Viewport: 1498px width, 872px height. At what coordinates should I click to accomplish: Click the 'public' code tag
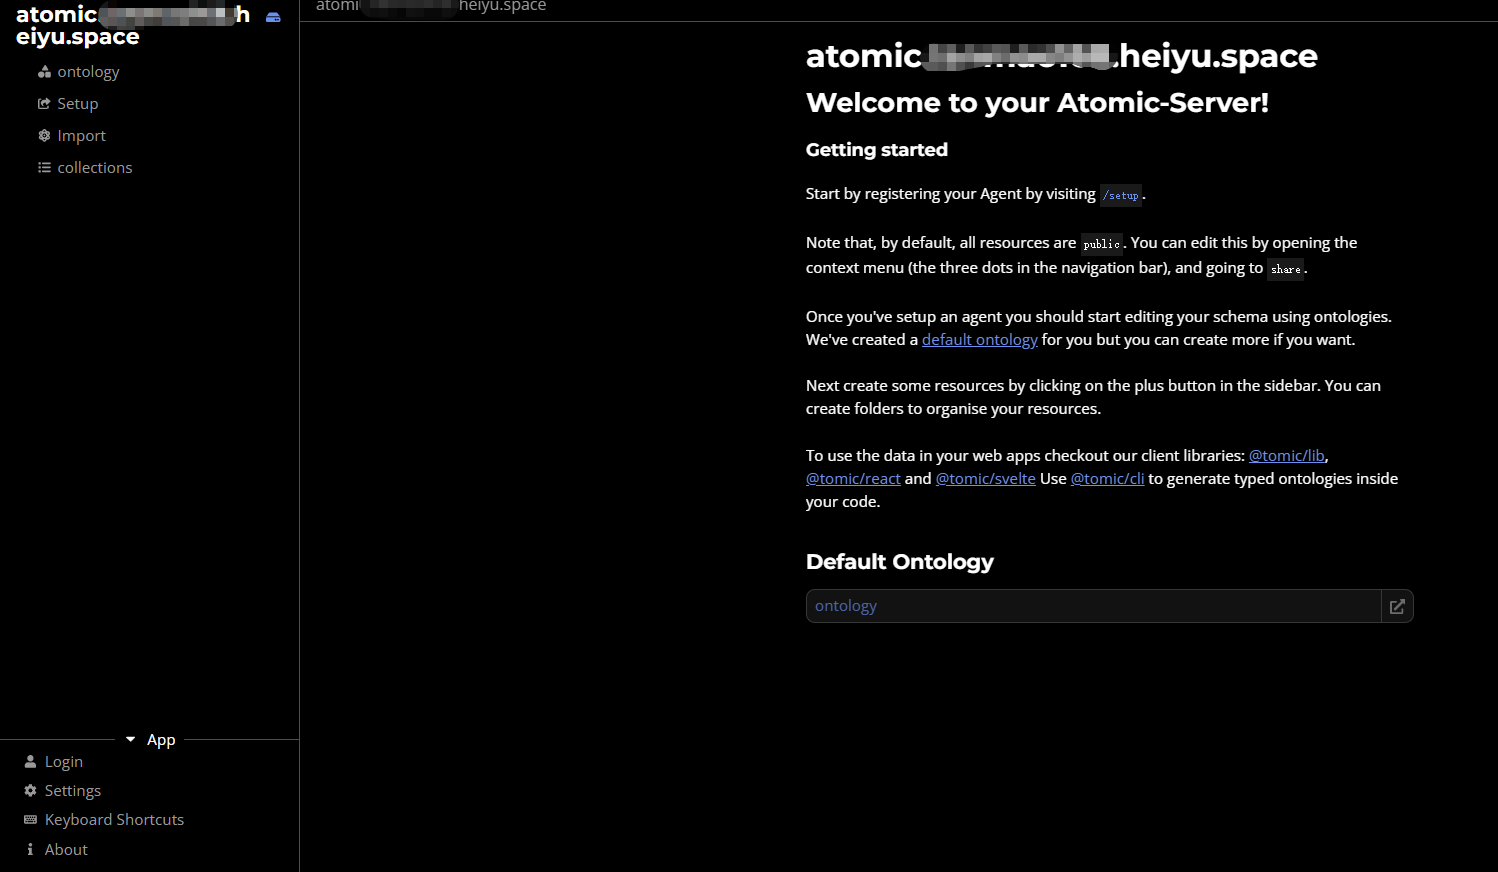(1101, 244)
